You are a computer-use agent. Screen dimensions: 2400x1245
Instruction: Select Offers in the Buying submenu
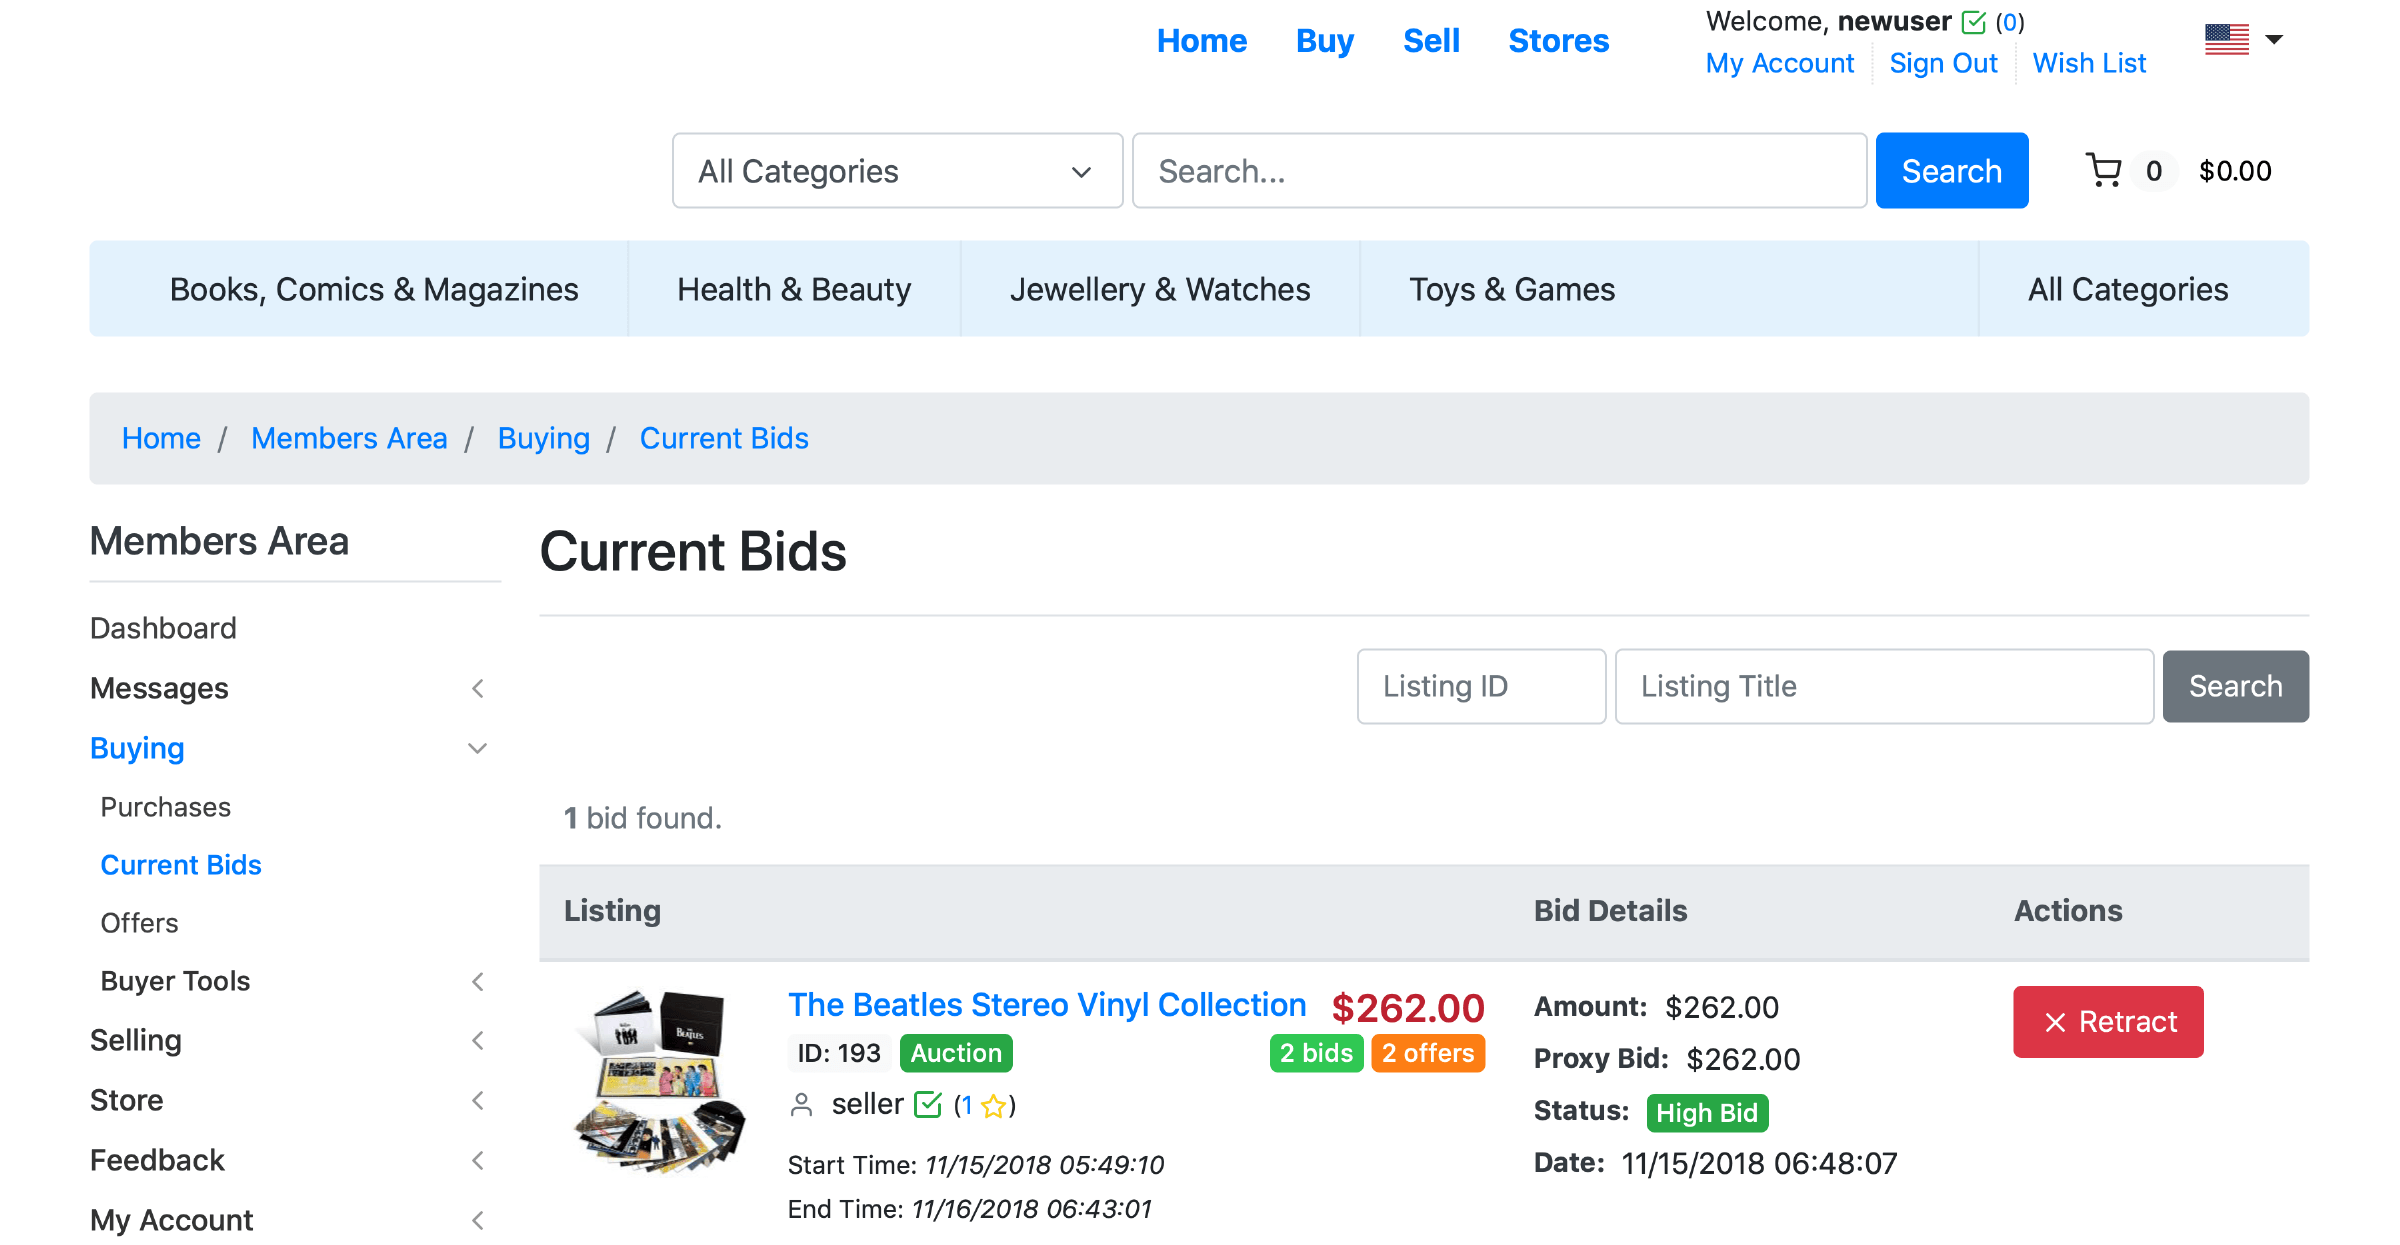[139, 923]
